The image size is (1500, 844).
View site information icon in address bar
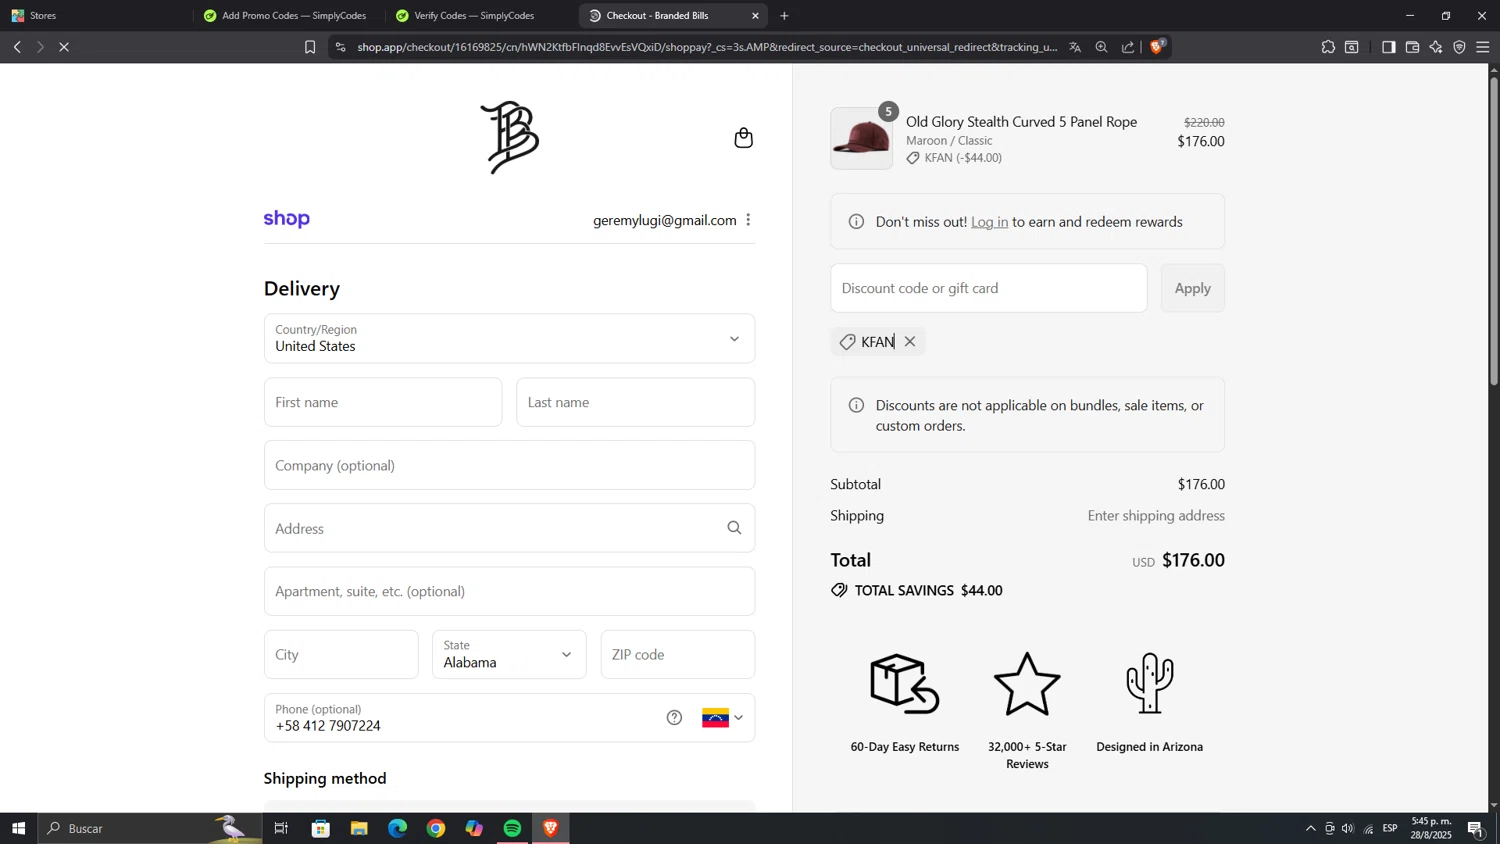pyautogui.click(x=340, y=47)
